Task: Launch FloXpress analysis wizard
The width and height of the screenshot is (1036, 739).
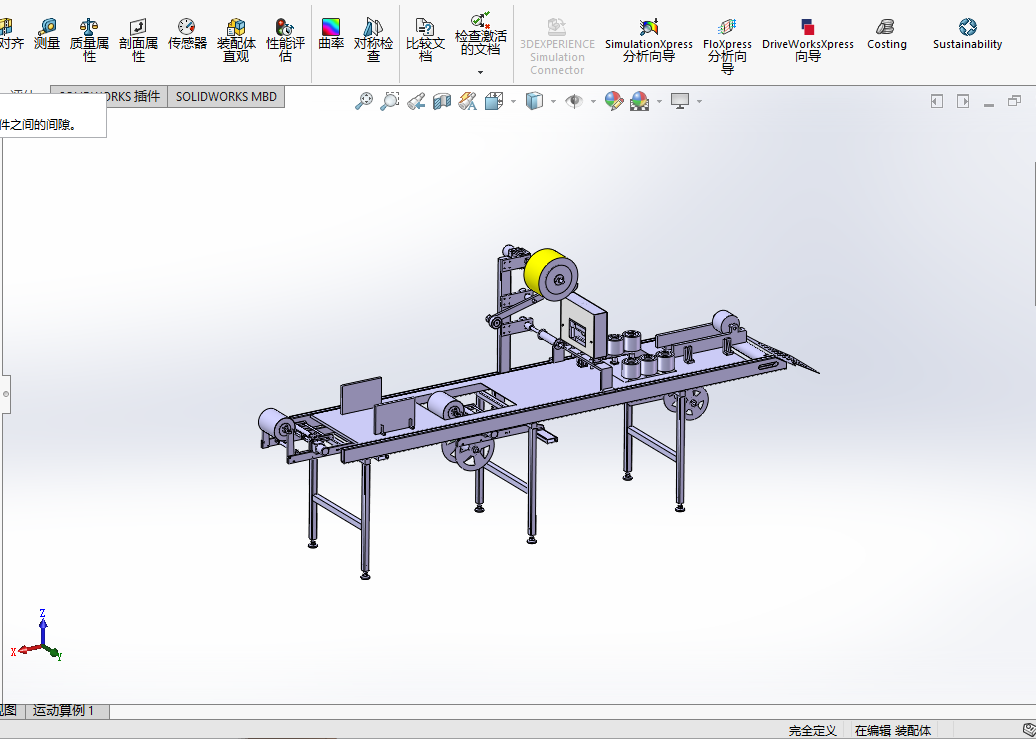Action: point(727,46)
